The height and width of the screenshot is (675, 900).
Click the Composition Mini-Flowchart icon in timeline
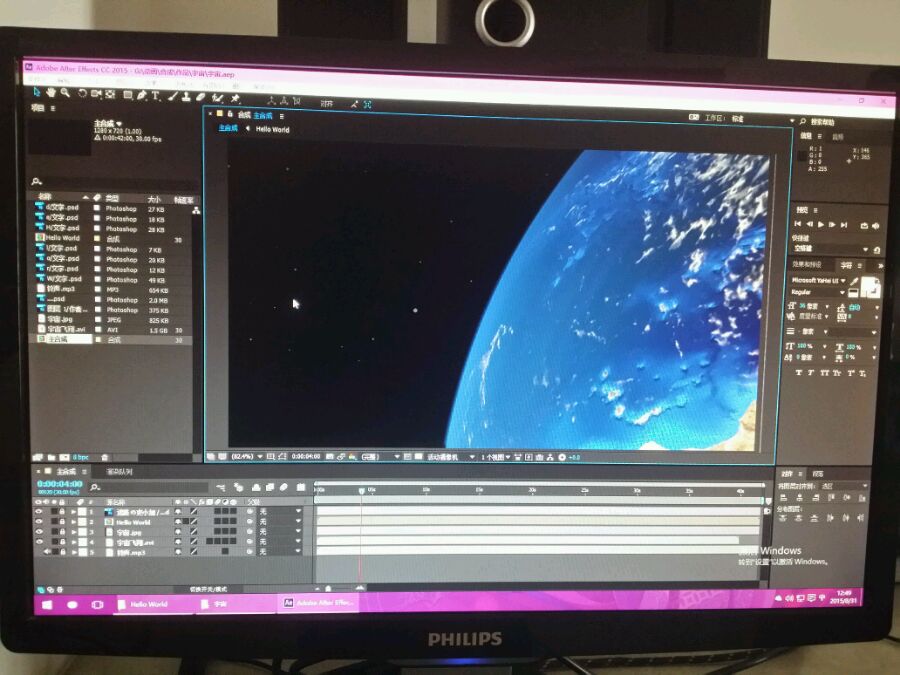[220, 487]
